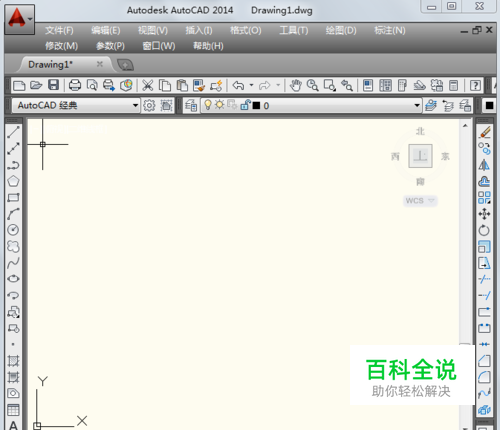Screen dimensions: 500x430
Task: Select the Construction Line tool
Action: point(13,149)
